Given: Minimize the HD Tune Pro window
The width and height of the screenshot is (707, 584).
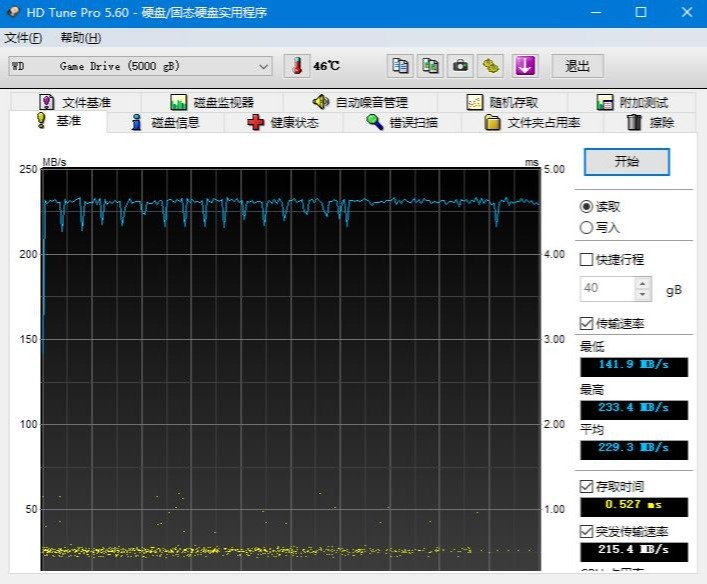Looking at the screenshot, I should (596, 12).
